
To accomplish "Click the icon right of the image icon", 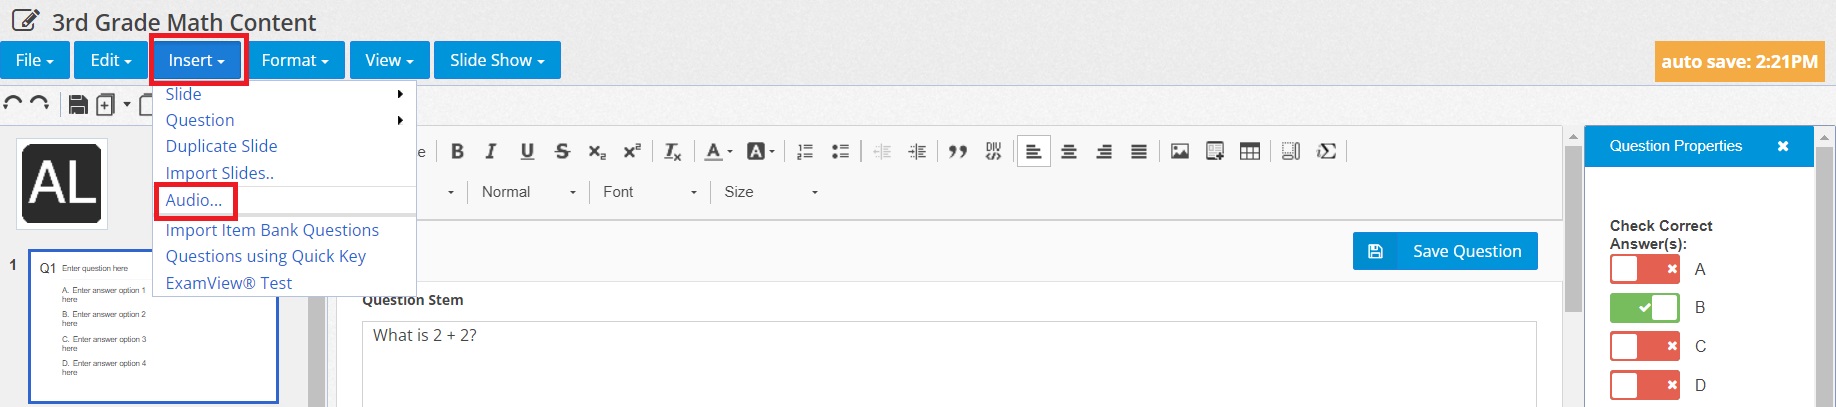I will click(x=1215, y=151).
